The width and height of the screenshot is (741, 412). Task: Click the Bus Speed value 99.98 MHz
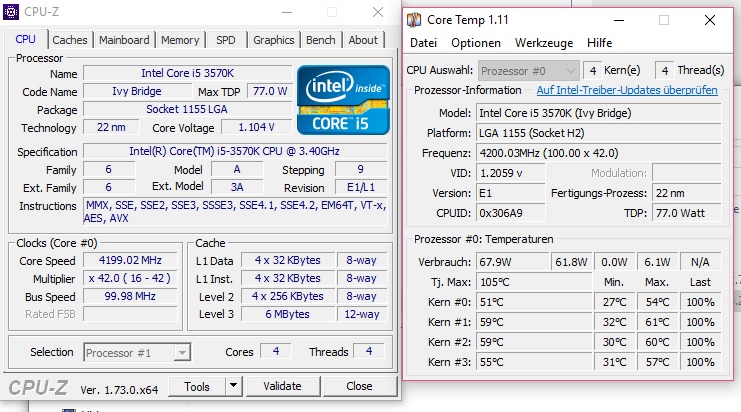130,296
